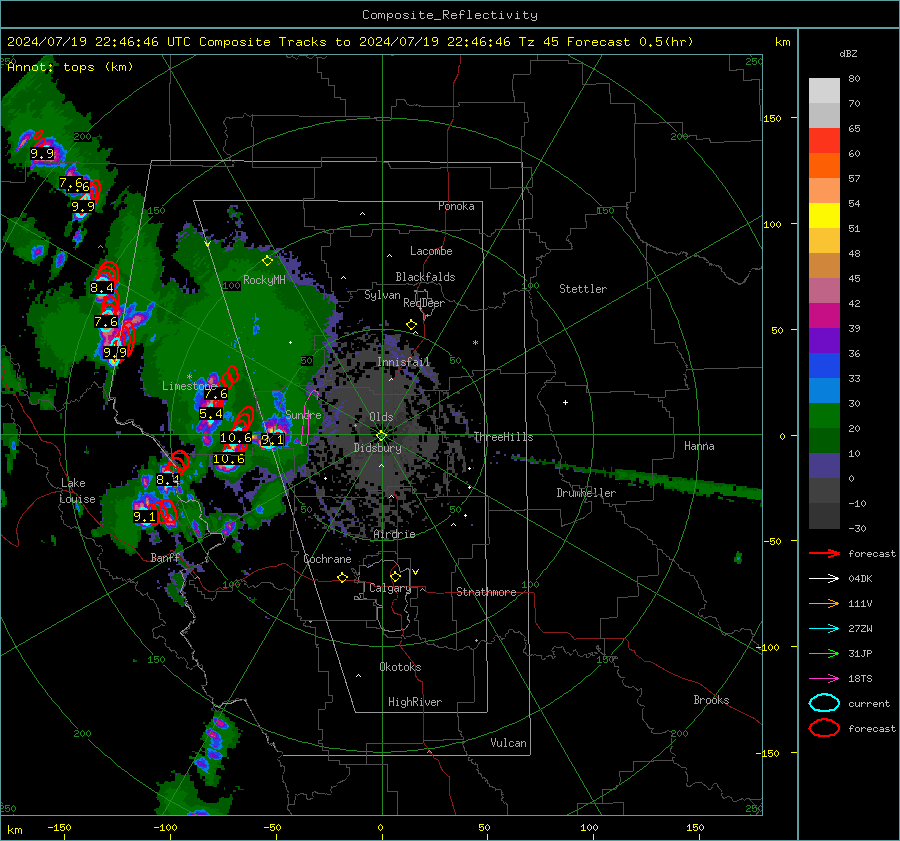
Task: Click the Olds city label
Action: (381, 417)
